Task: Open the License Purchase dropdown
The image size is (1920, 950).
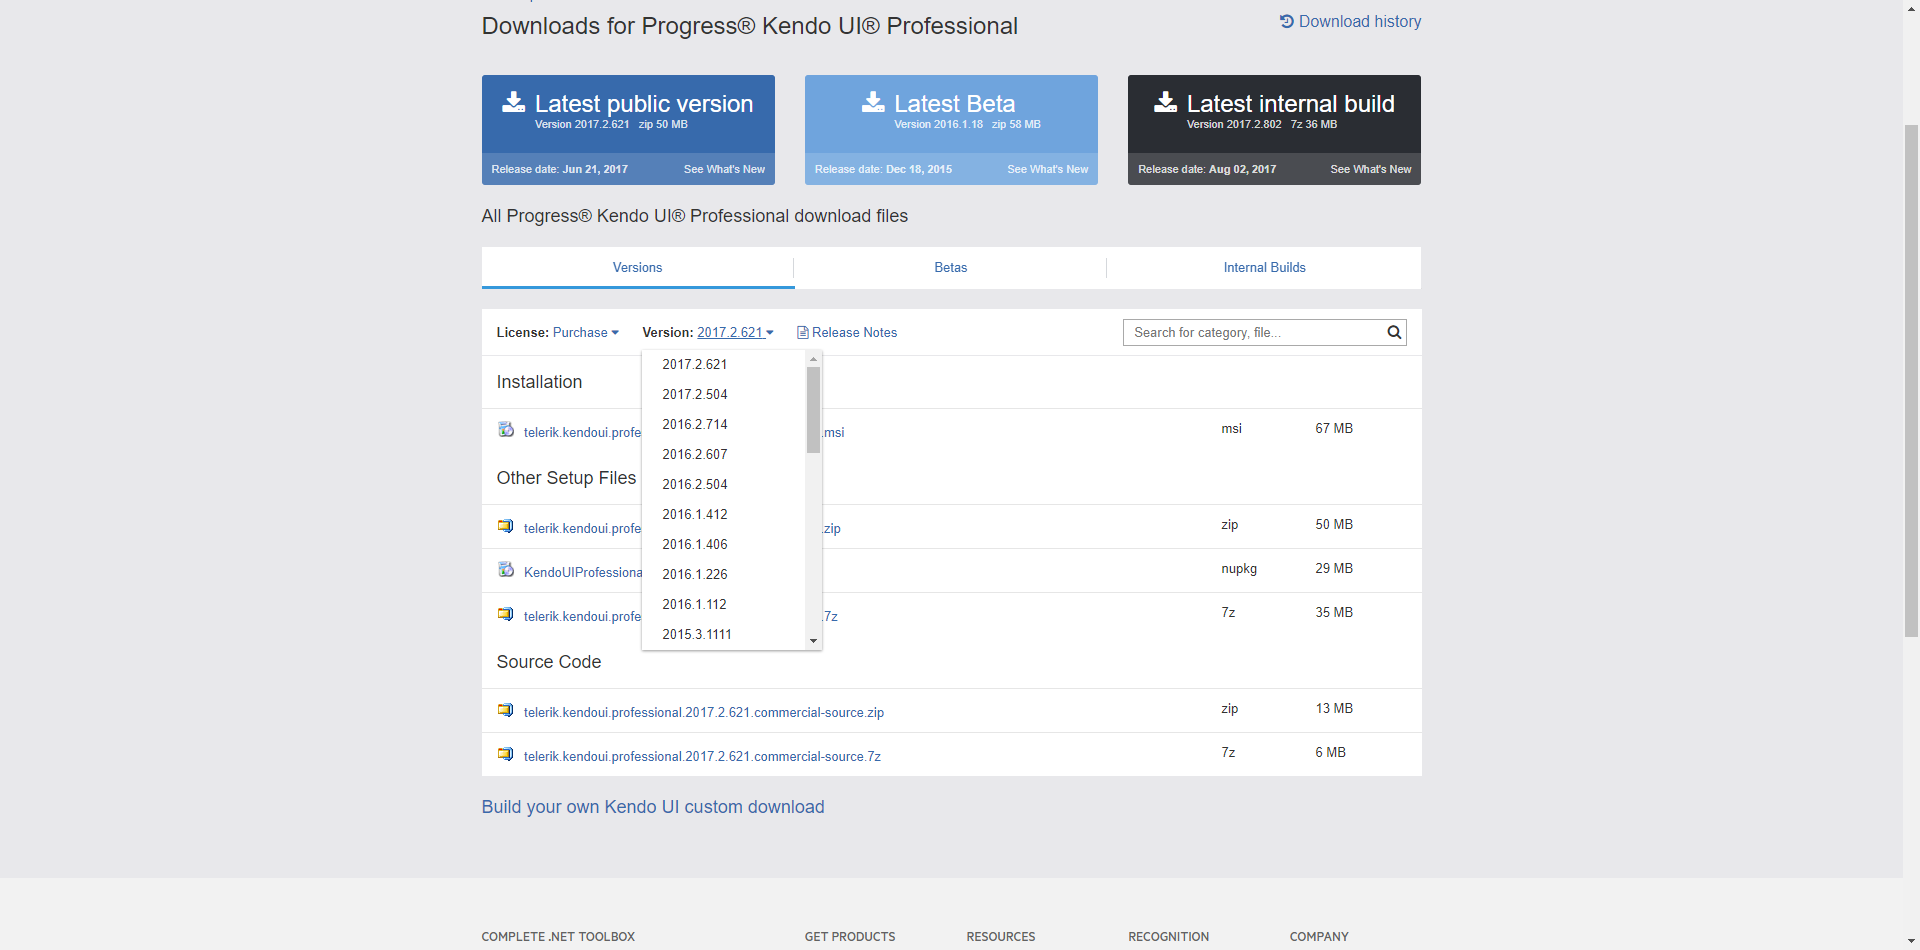Action: tap(586, 332)
